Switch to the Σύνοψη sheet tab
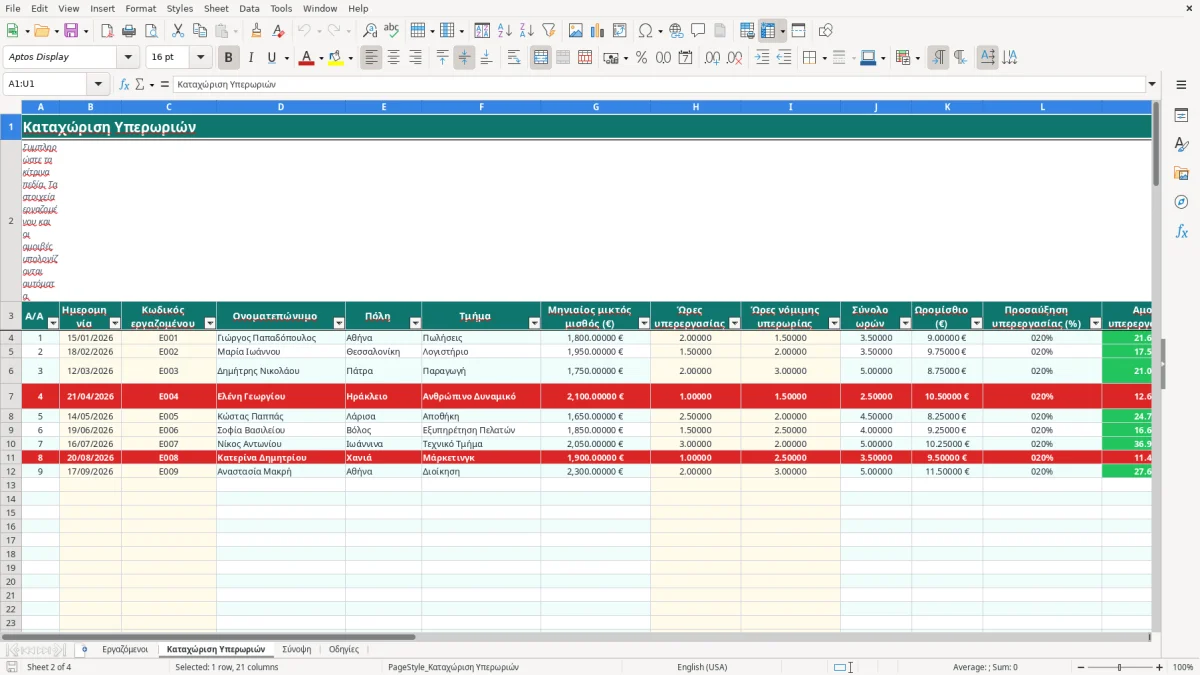 [296, 650]
